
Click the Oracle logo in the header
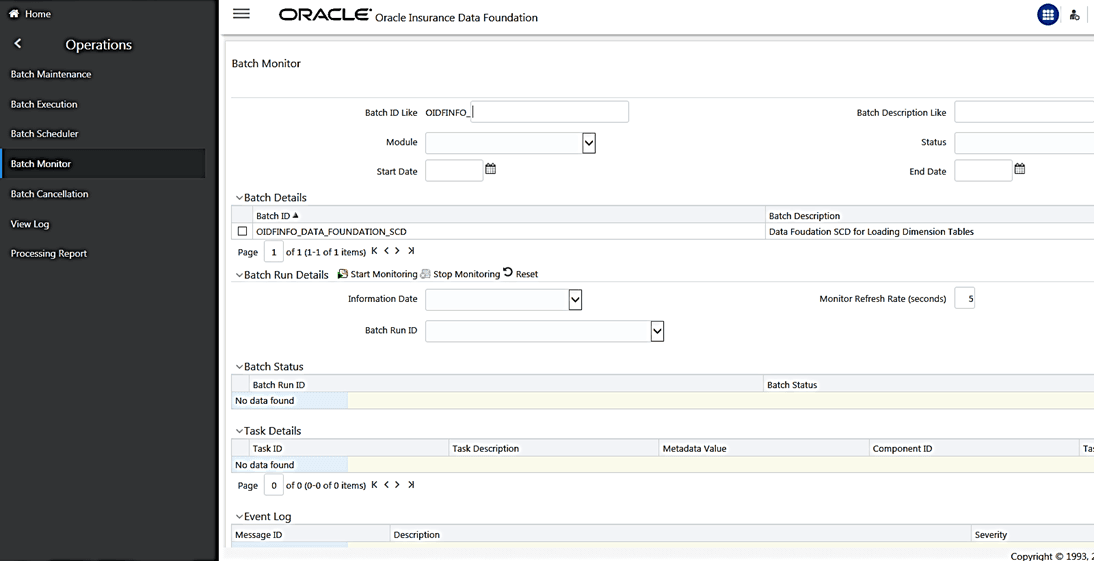coord(325,15)
